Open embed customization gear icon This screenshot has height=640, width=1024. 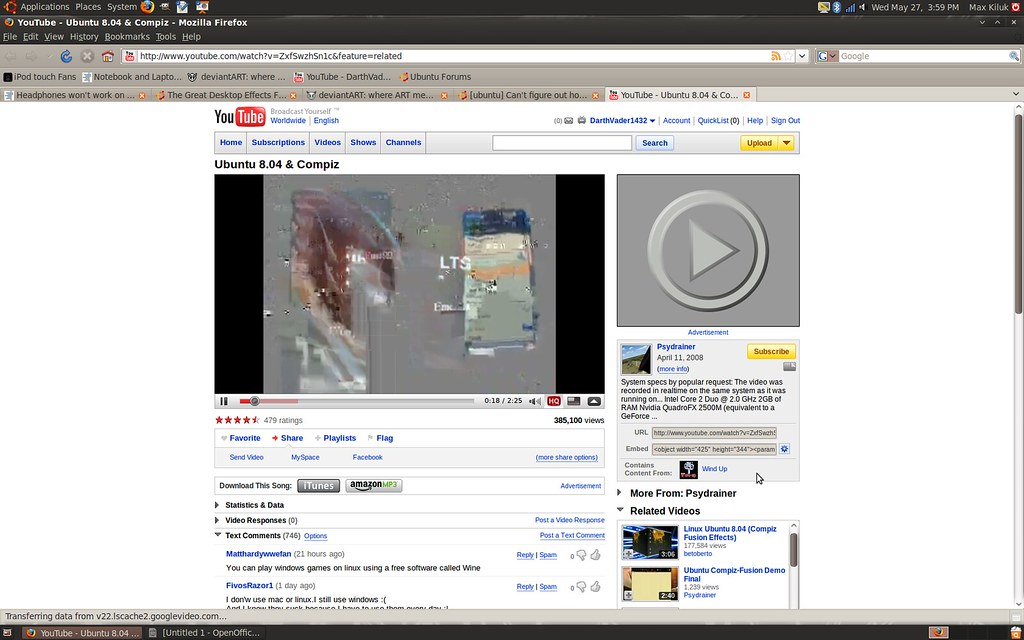pos(785,449)
